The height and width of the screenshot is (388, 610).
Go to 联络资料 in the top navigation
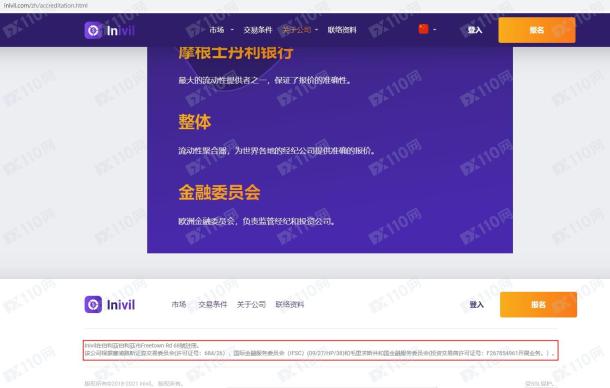click(342, 30)
